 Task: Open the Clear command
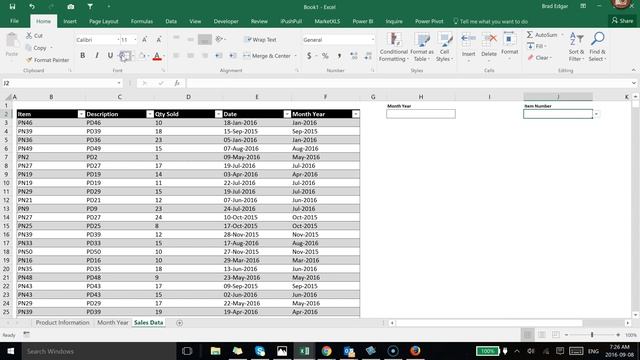539,58
